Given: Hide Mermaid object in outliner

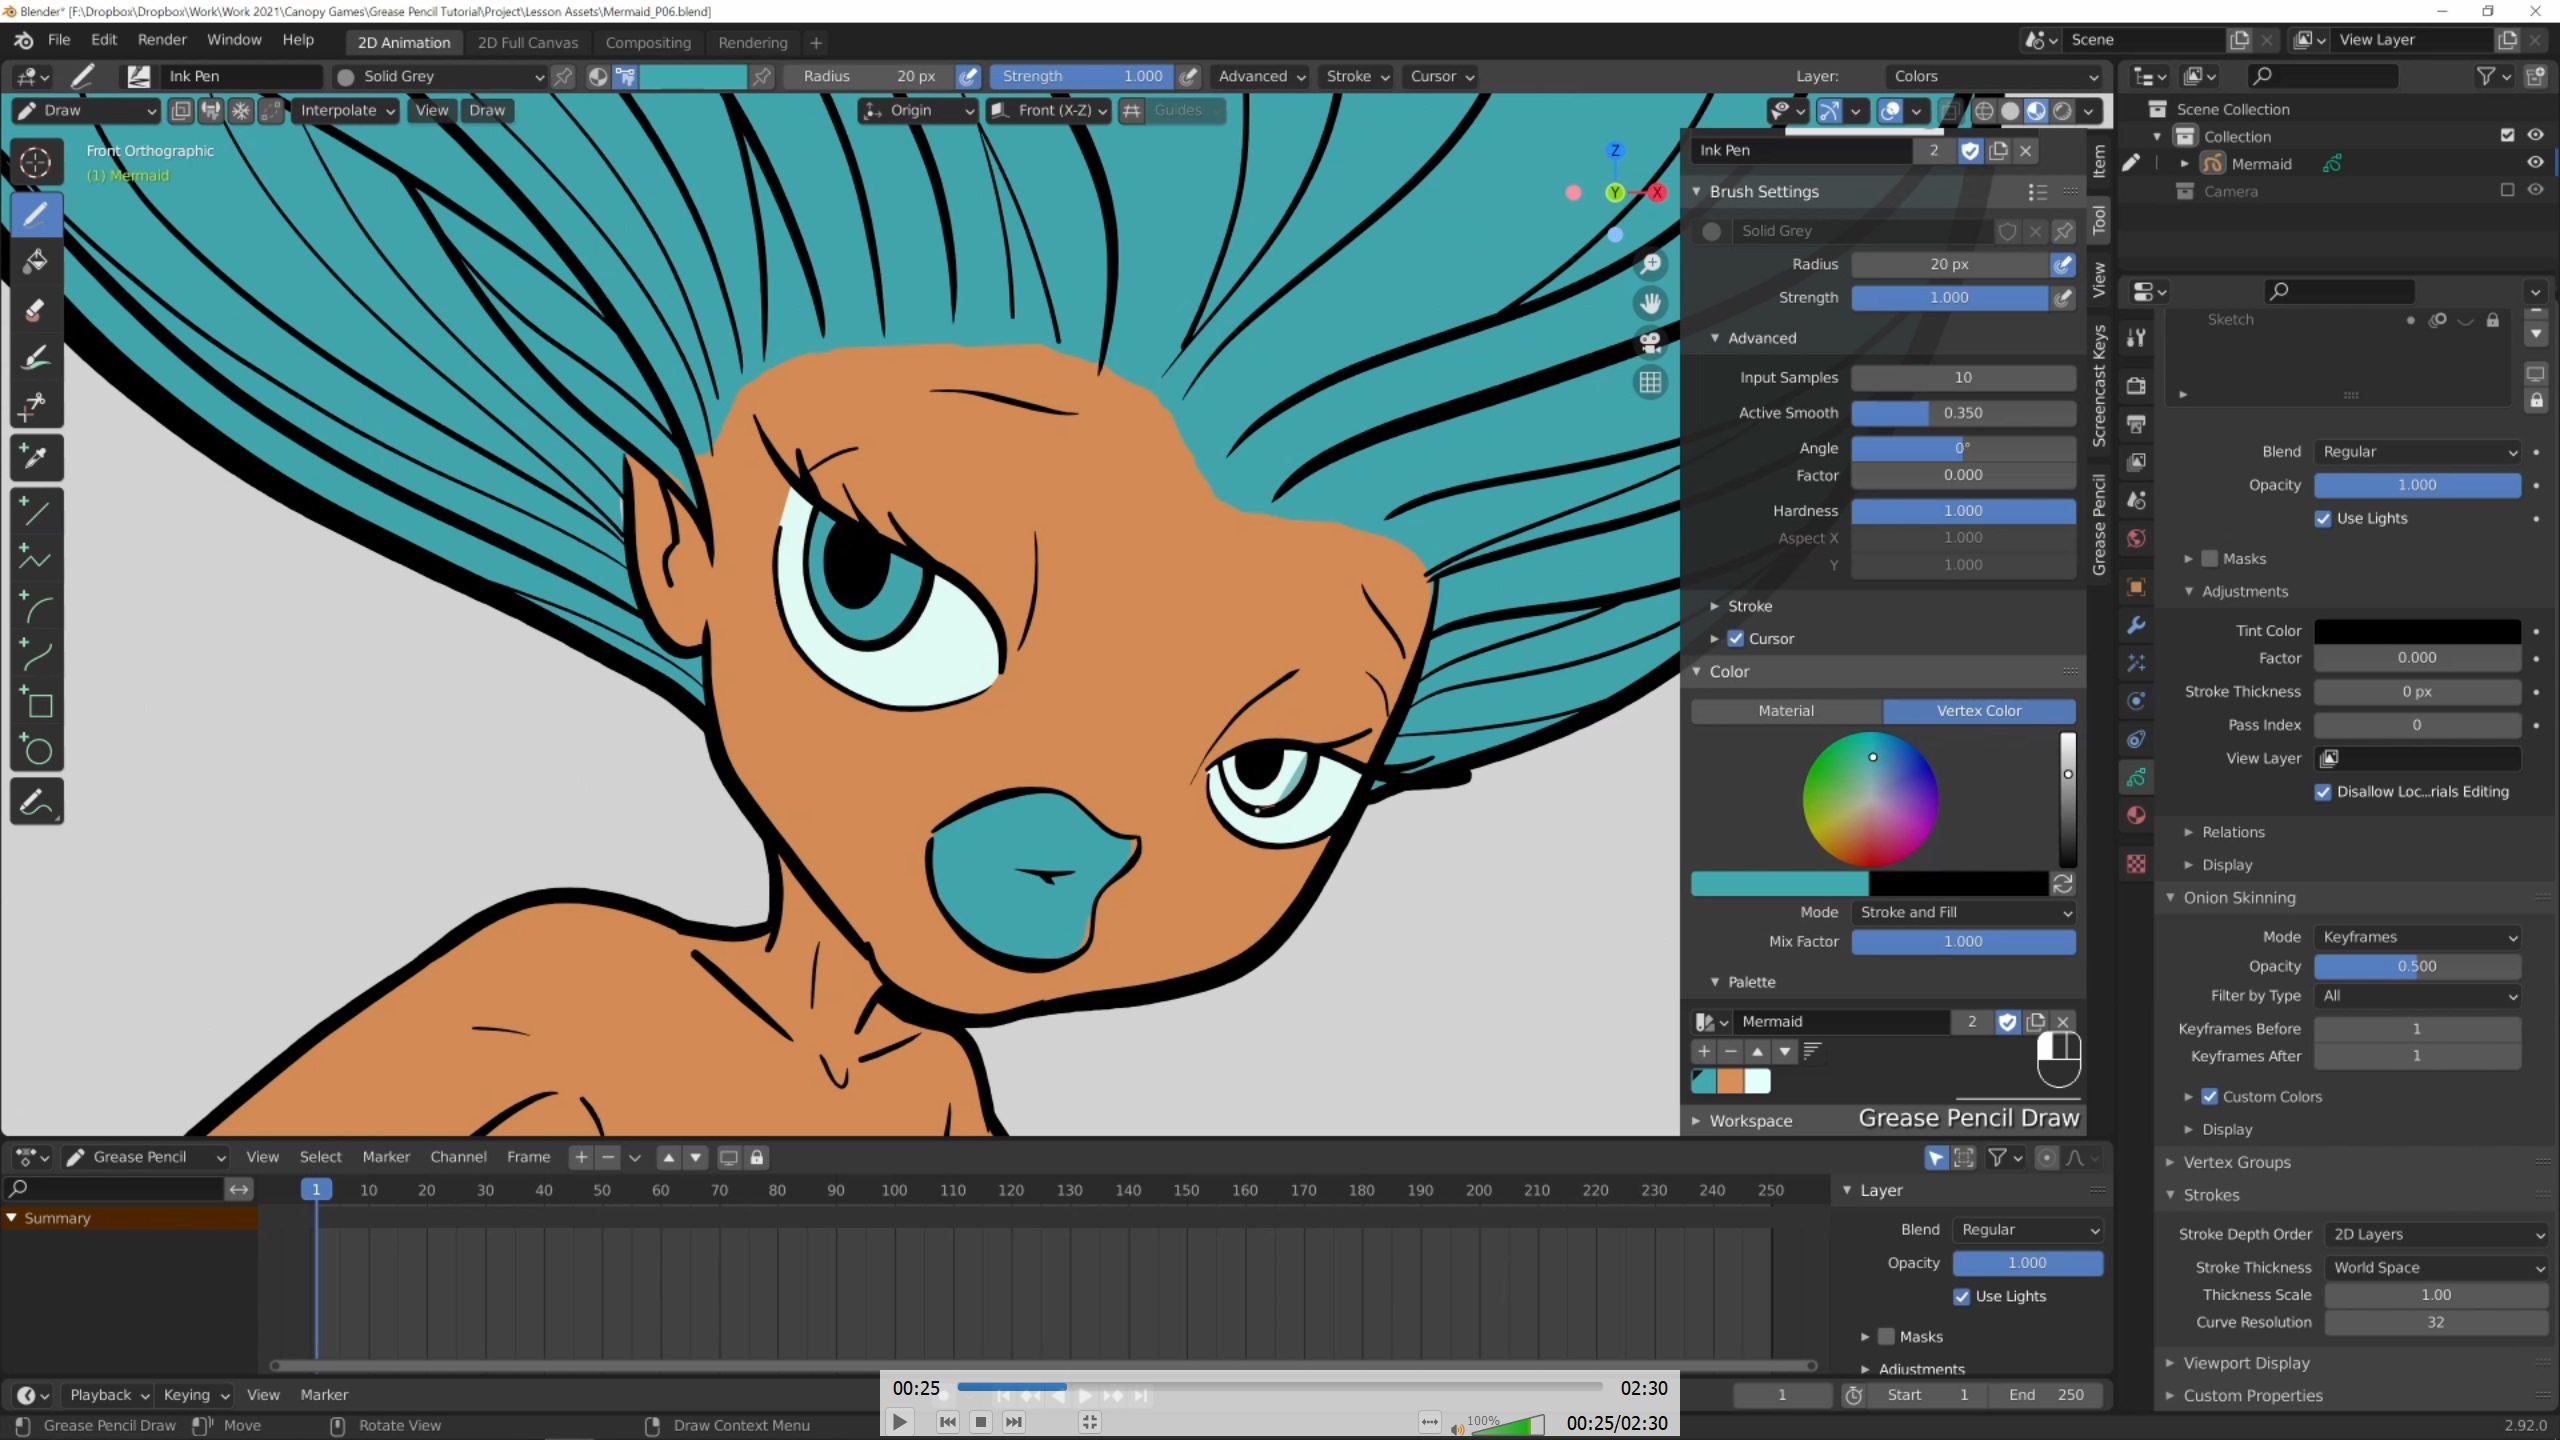Looking at the screenshot, I should click(2536, 162).
